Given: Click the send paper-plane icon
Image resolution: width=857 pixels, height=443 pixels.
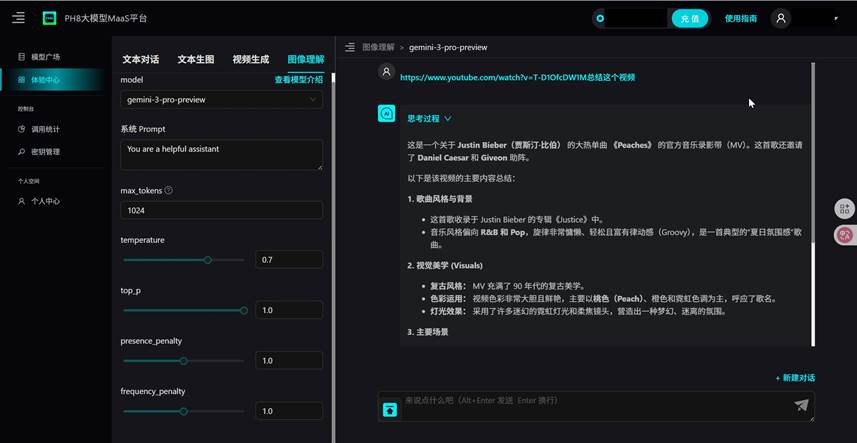Looking at the screenshot, I should pos(801,405).
